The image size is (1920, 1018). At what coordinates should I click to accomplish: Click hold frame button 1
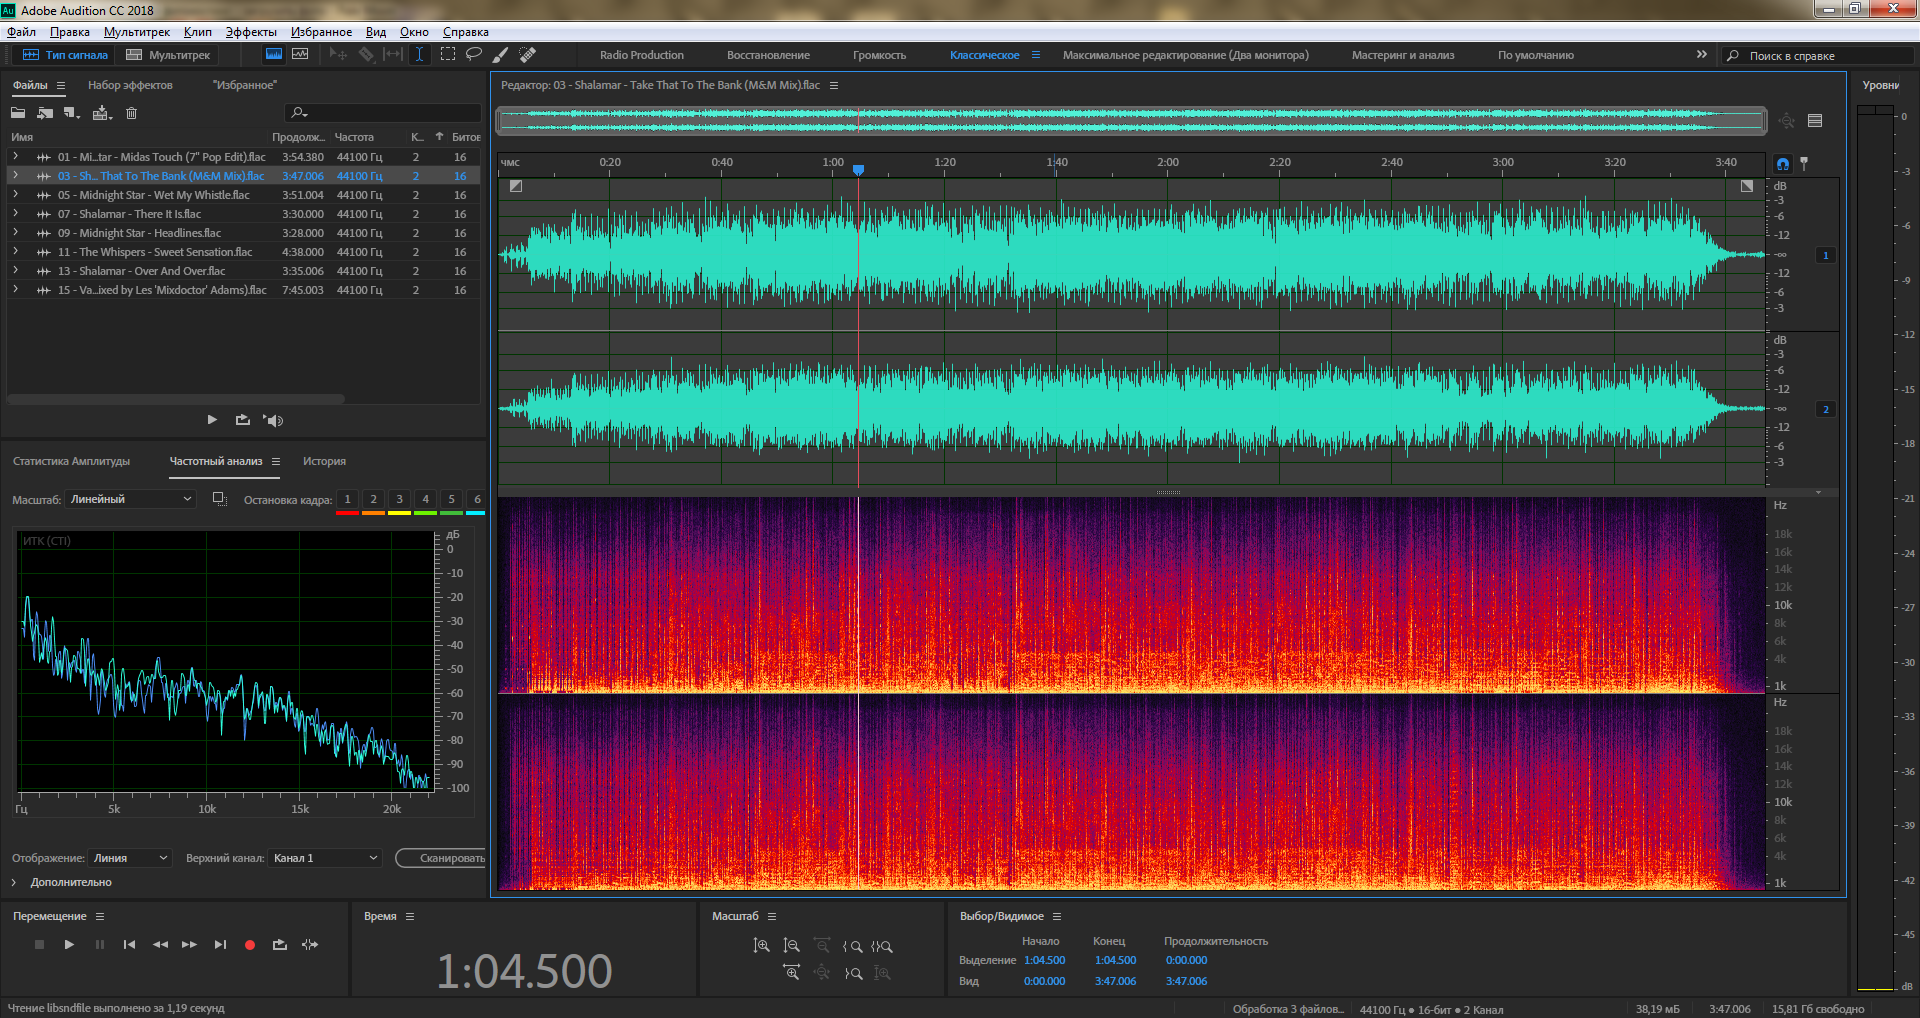(347, 499)
